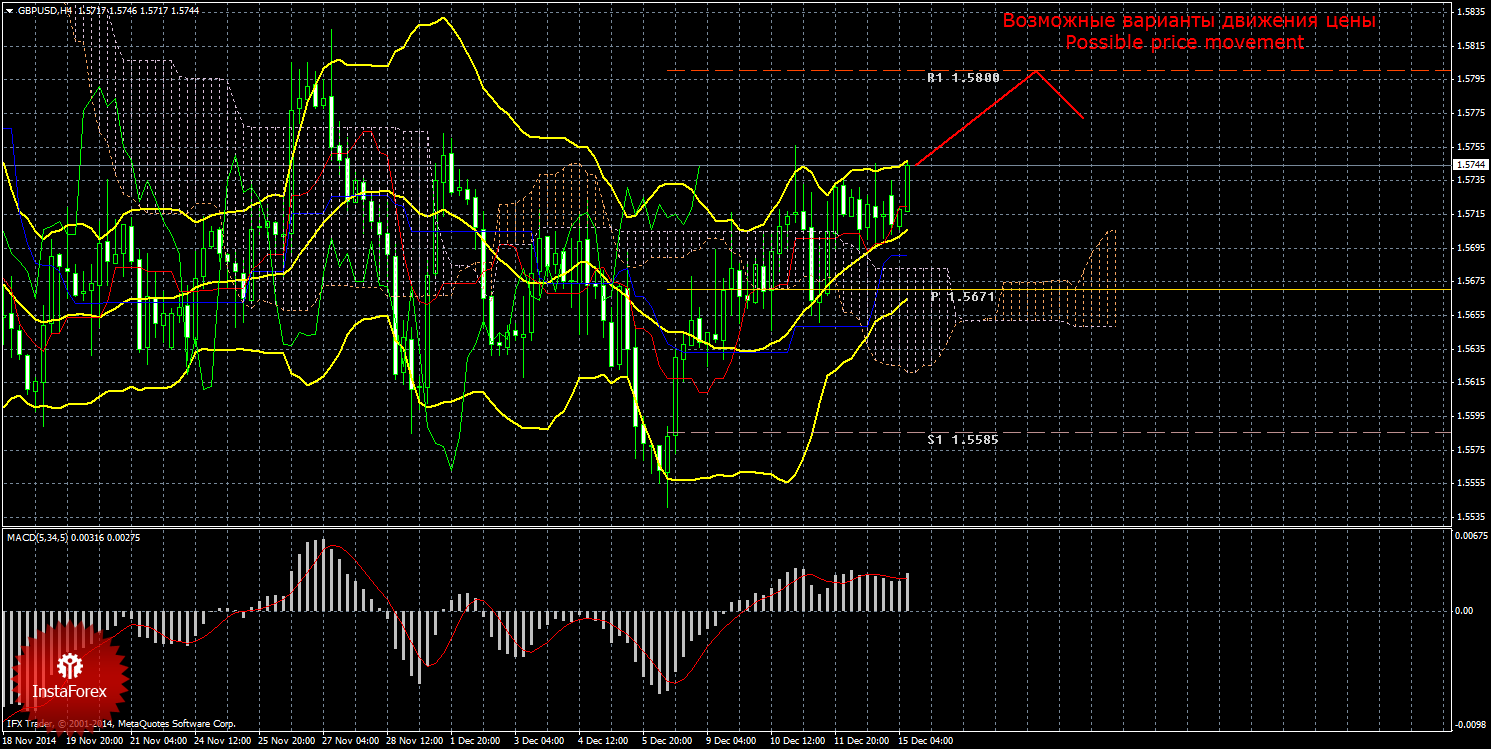The width and height of the screenshot is (1491, 749).
Task: Click the '28 Nov 12:00' time axis label
Action: 416,742
